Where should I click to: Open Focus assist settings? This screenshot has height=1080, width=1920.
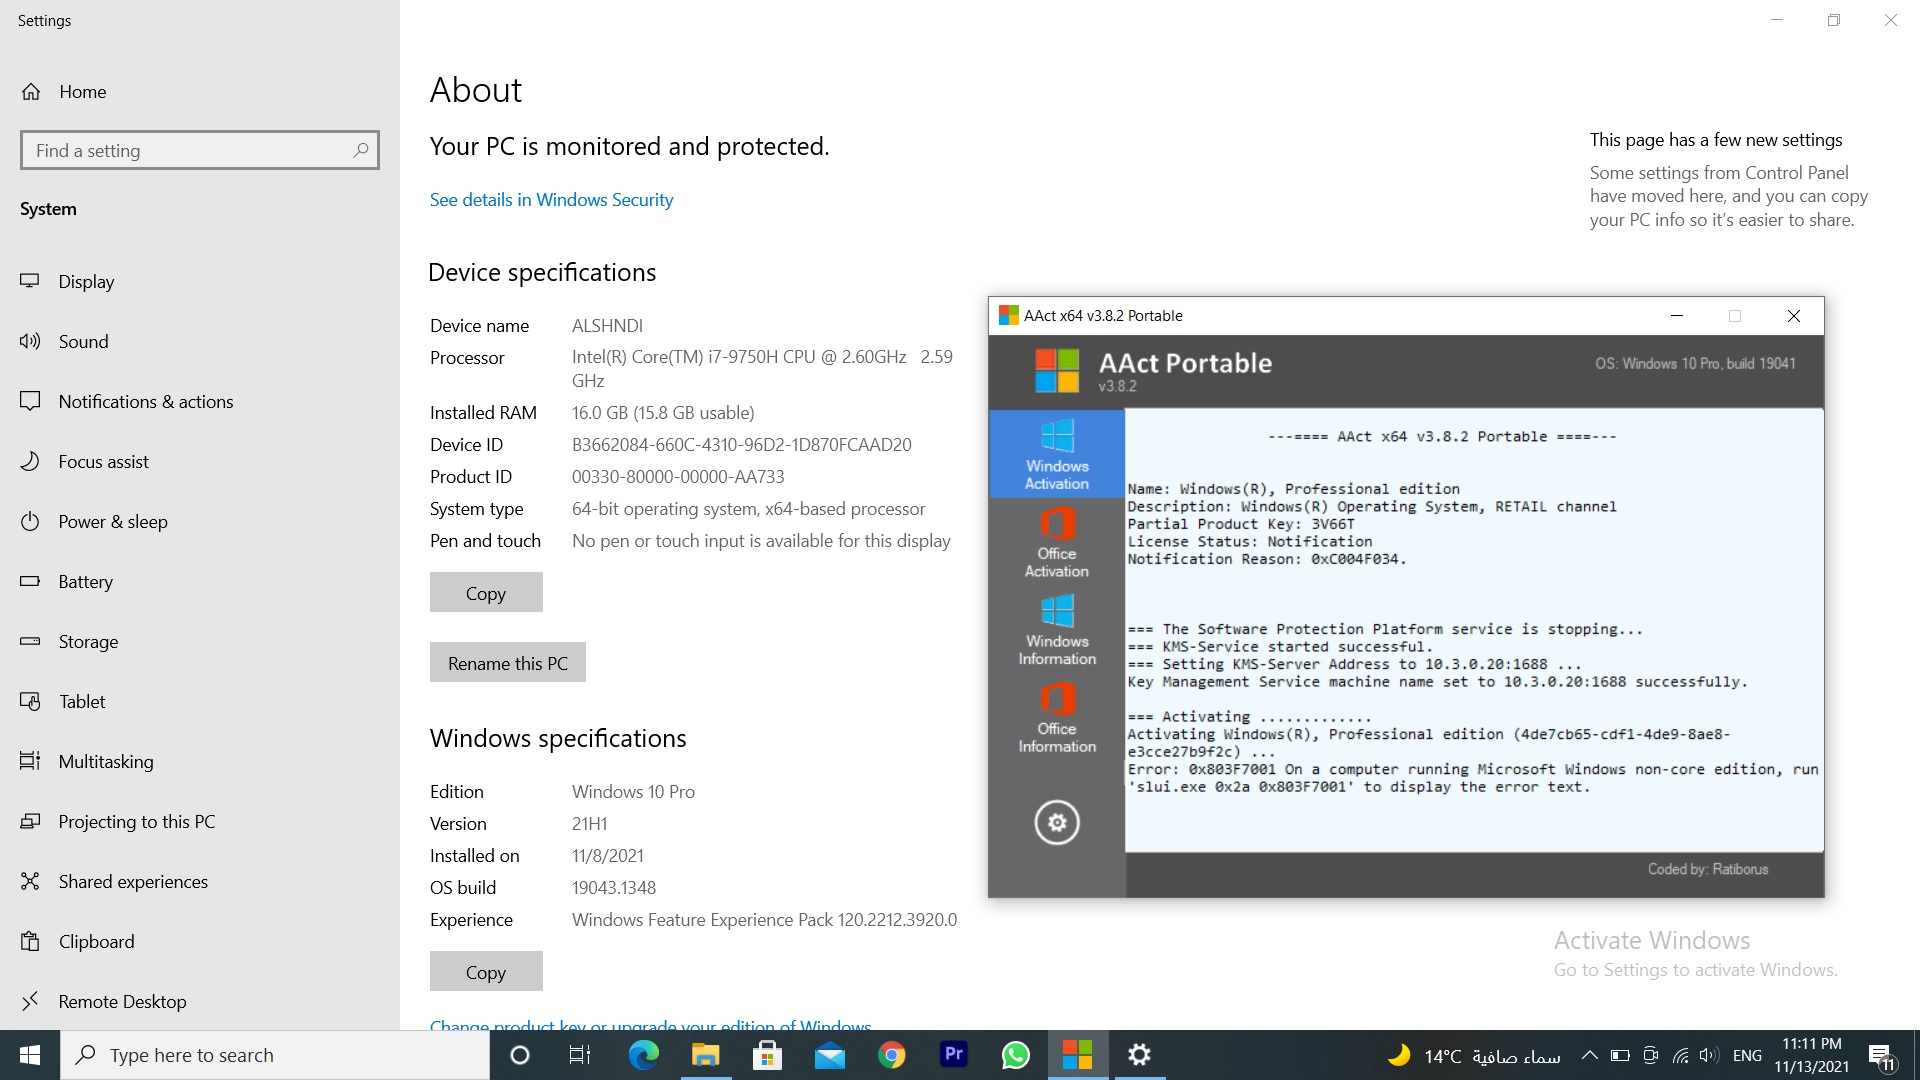200,462
